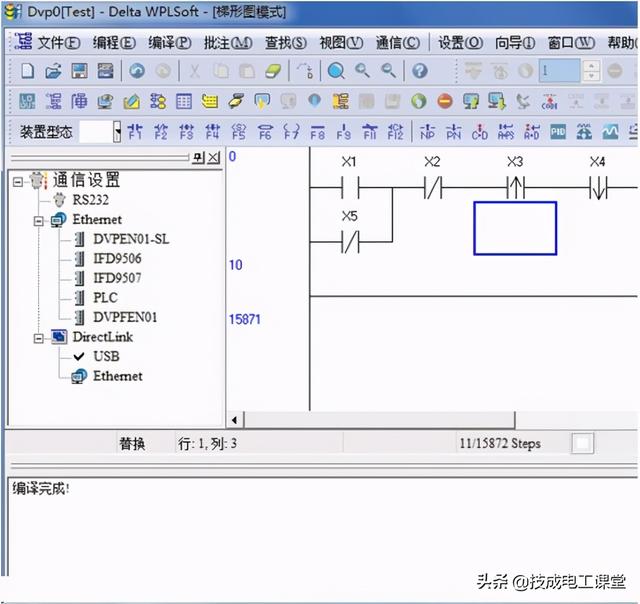Select the USB checked option under DirectLink

pyautogui.click(x=97, y=356)
